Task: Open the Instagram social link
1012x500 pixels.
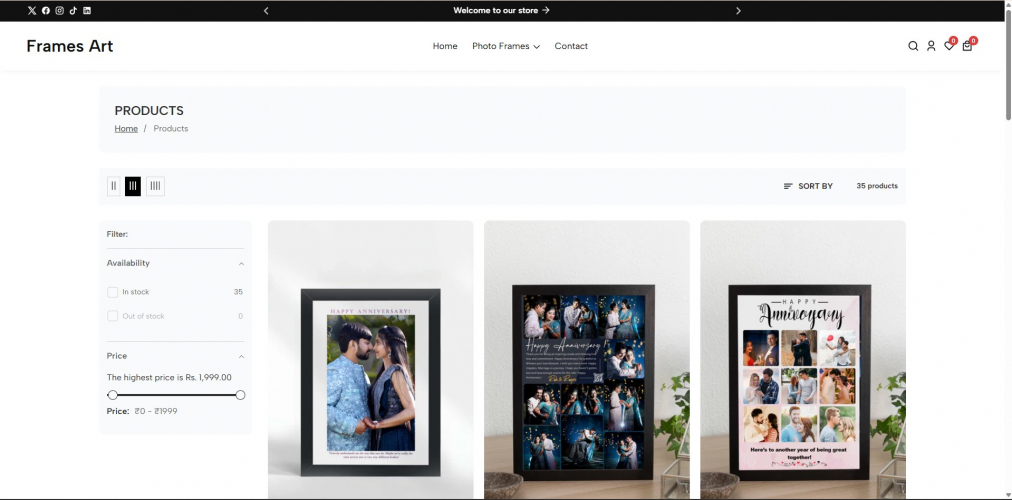Action: pyautogui.click(x=59, y=10)
